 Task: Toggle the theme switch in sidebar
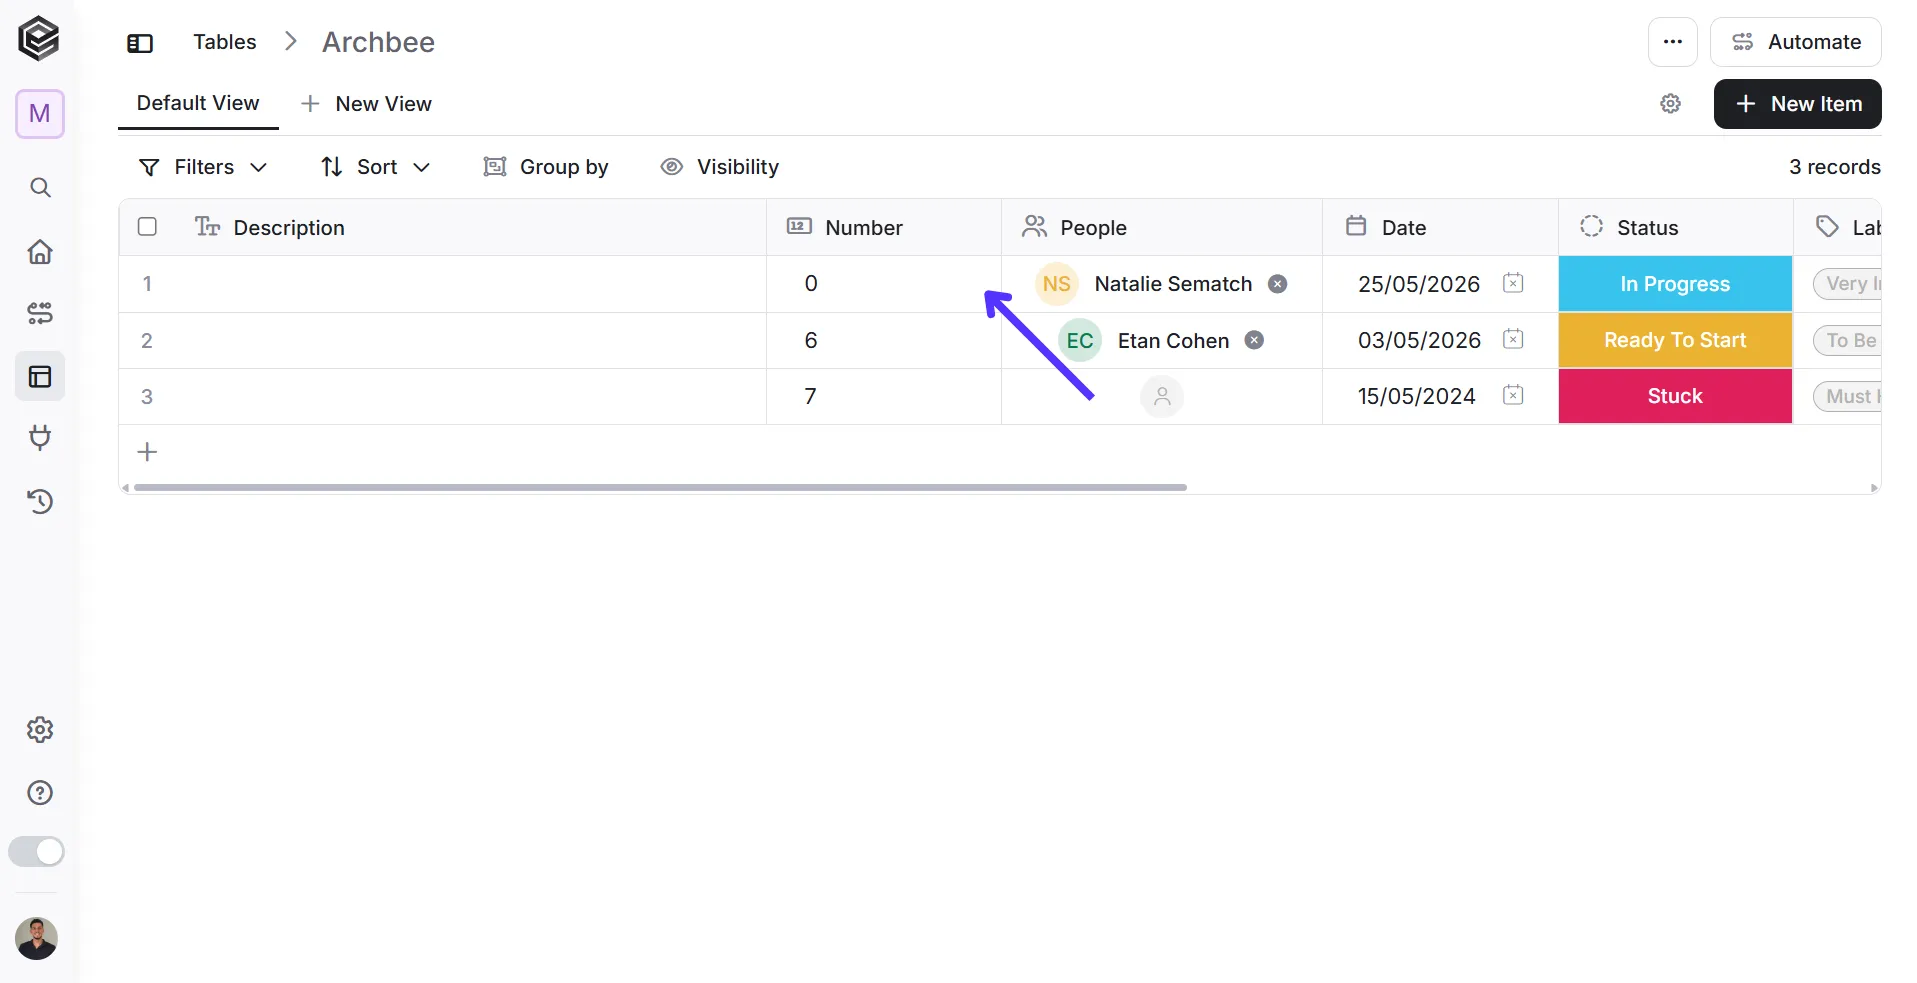(x=37, y=851)
